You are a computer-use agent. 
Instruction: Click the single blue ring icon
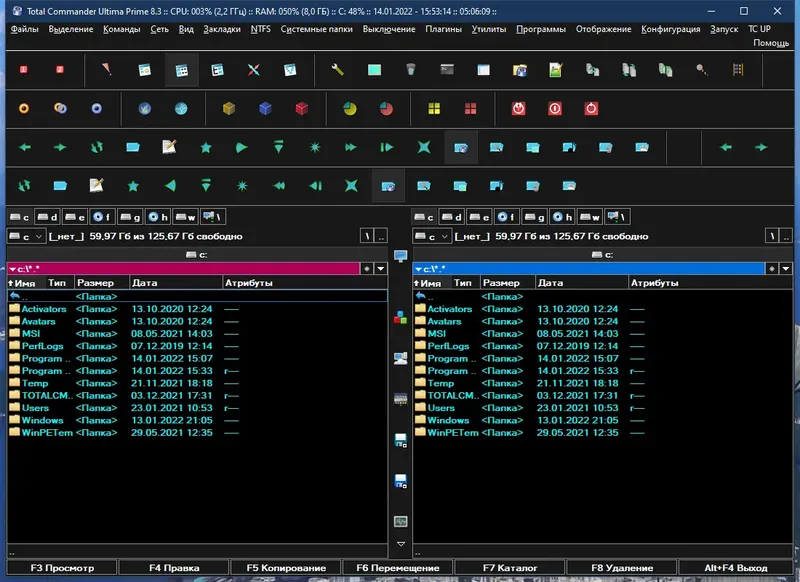(x=96, y=108)
